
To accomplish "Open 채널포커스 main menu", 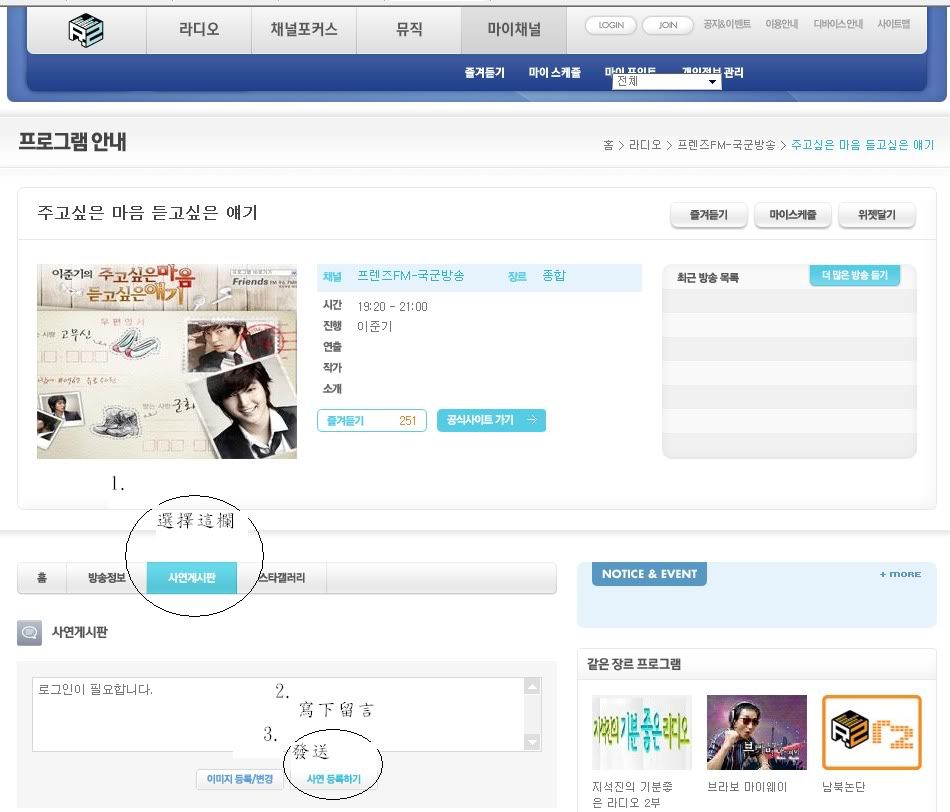I will 303,30.
